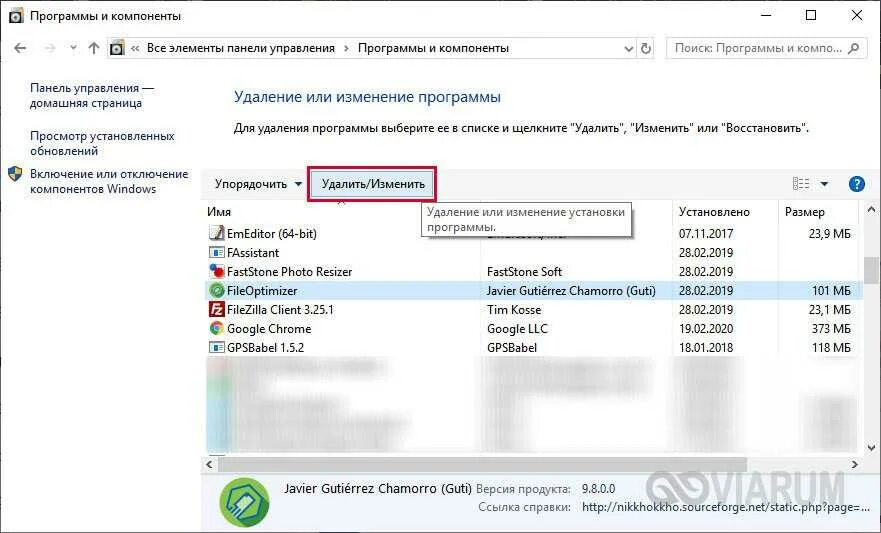Click the horizontal scrollbar thumb
Screen dimensions: 881x533
coord(482,464)
